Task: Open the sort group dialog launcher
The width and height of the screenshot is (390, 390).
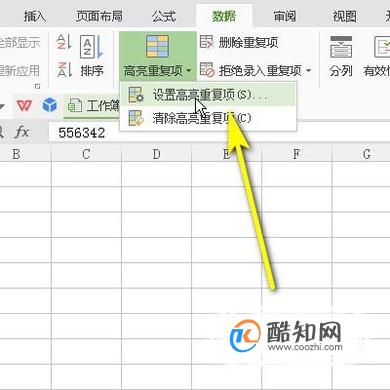Action: click(38, 86)
